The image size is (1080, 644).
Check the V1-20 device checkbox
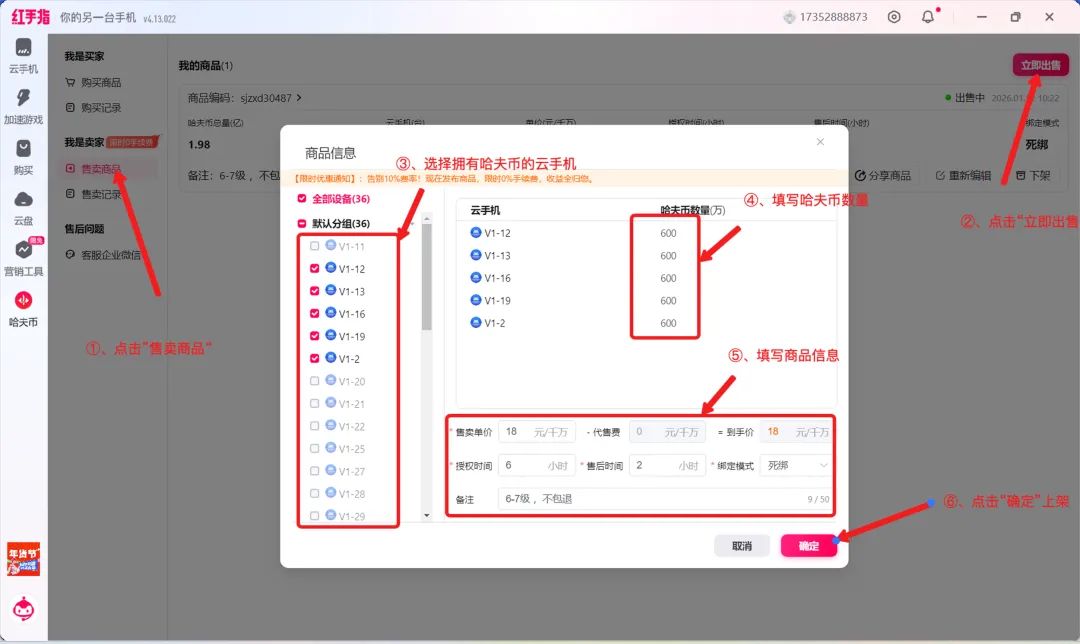click(315, 381)
